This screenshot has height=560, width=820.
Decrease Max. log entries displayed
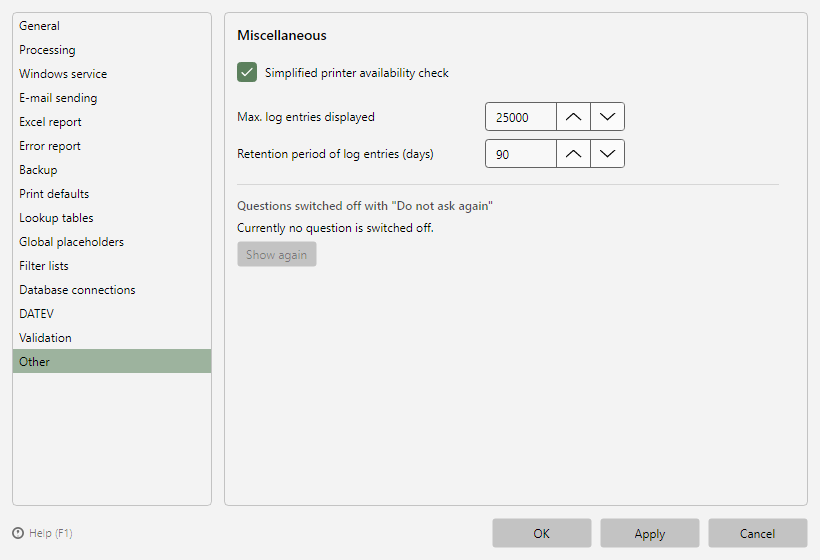(607, 117)
